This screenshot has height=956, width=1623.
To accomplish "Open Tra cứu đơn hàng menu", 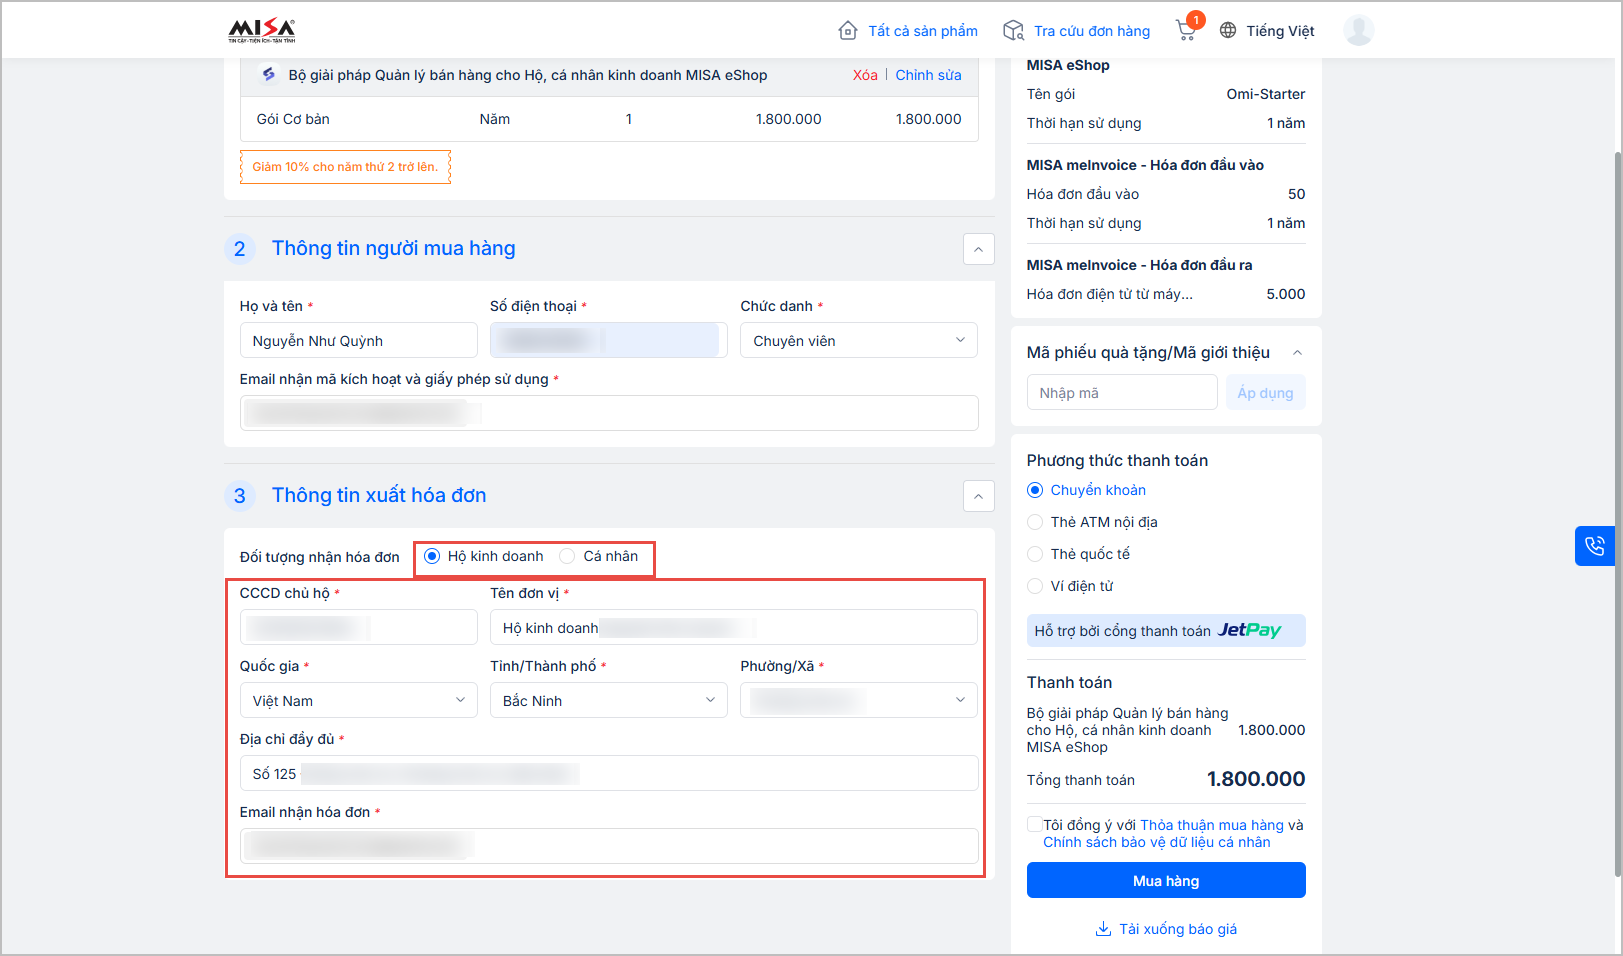I will click(1091, 31).
